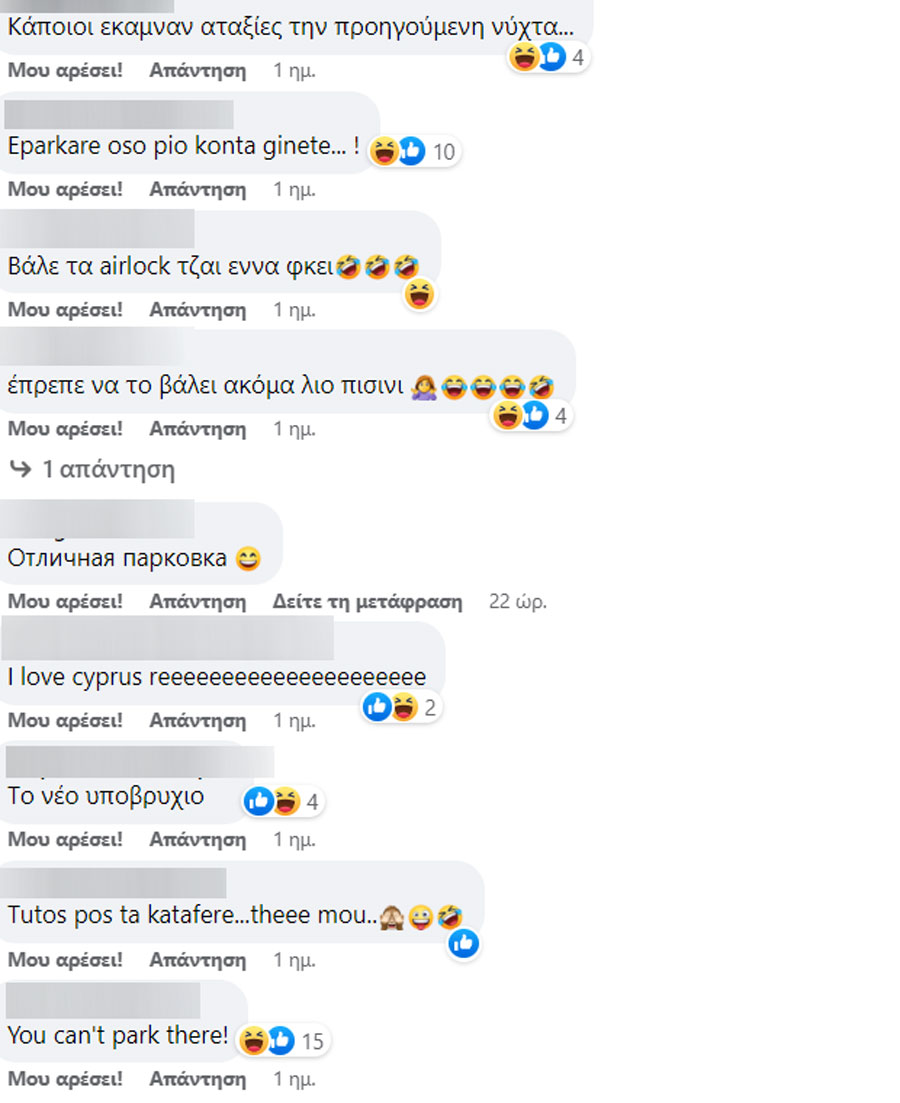This screenshot has width=900, height=1103.
Task: Open reactions on "Το νέο υποβρυχιο" comment
Action: [283, 801]
